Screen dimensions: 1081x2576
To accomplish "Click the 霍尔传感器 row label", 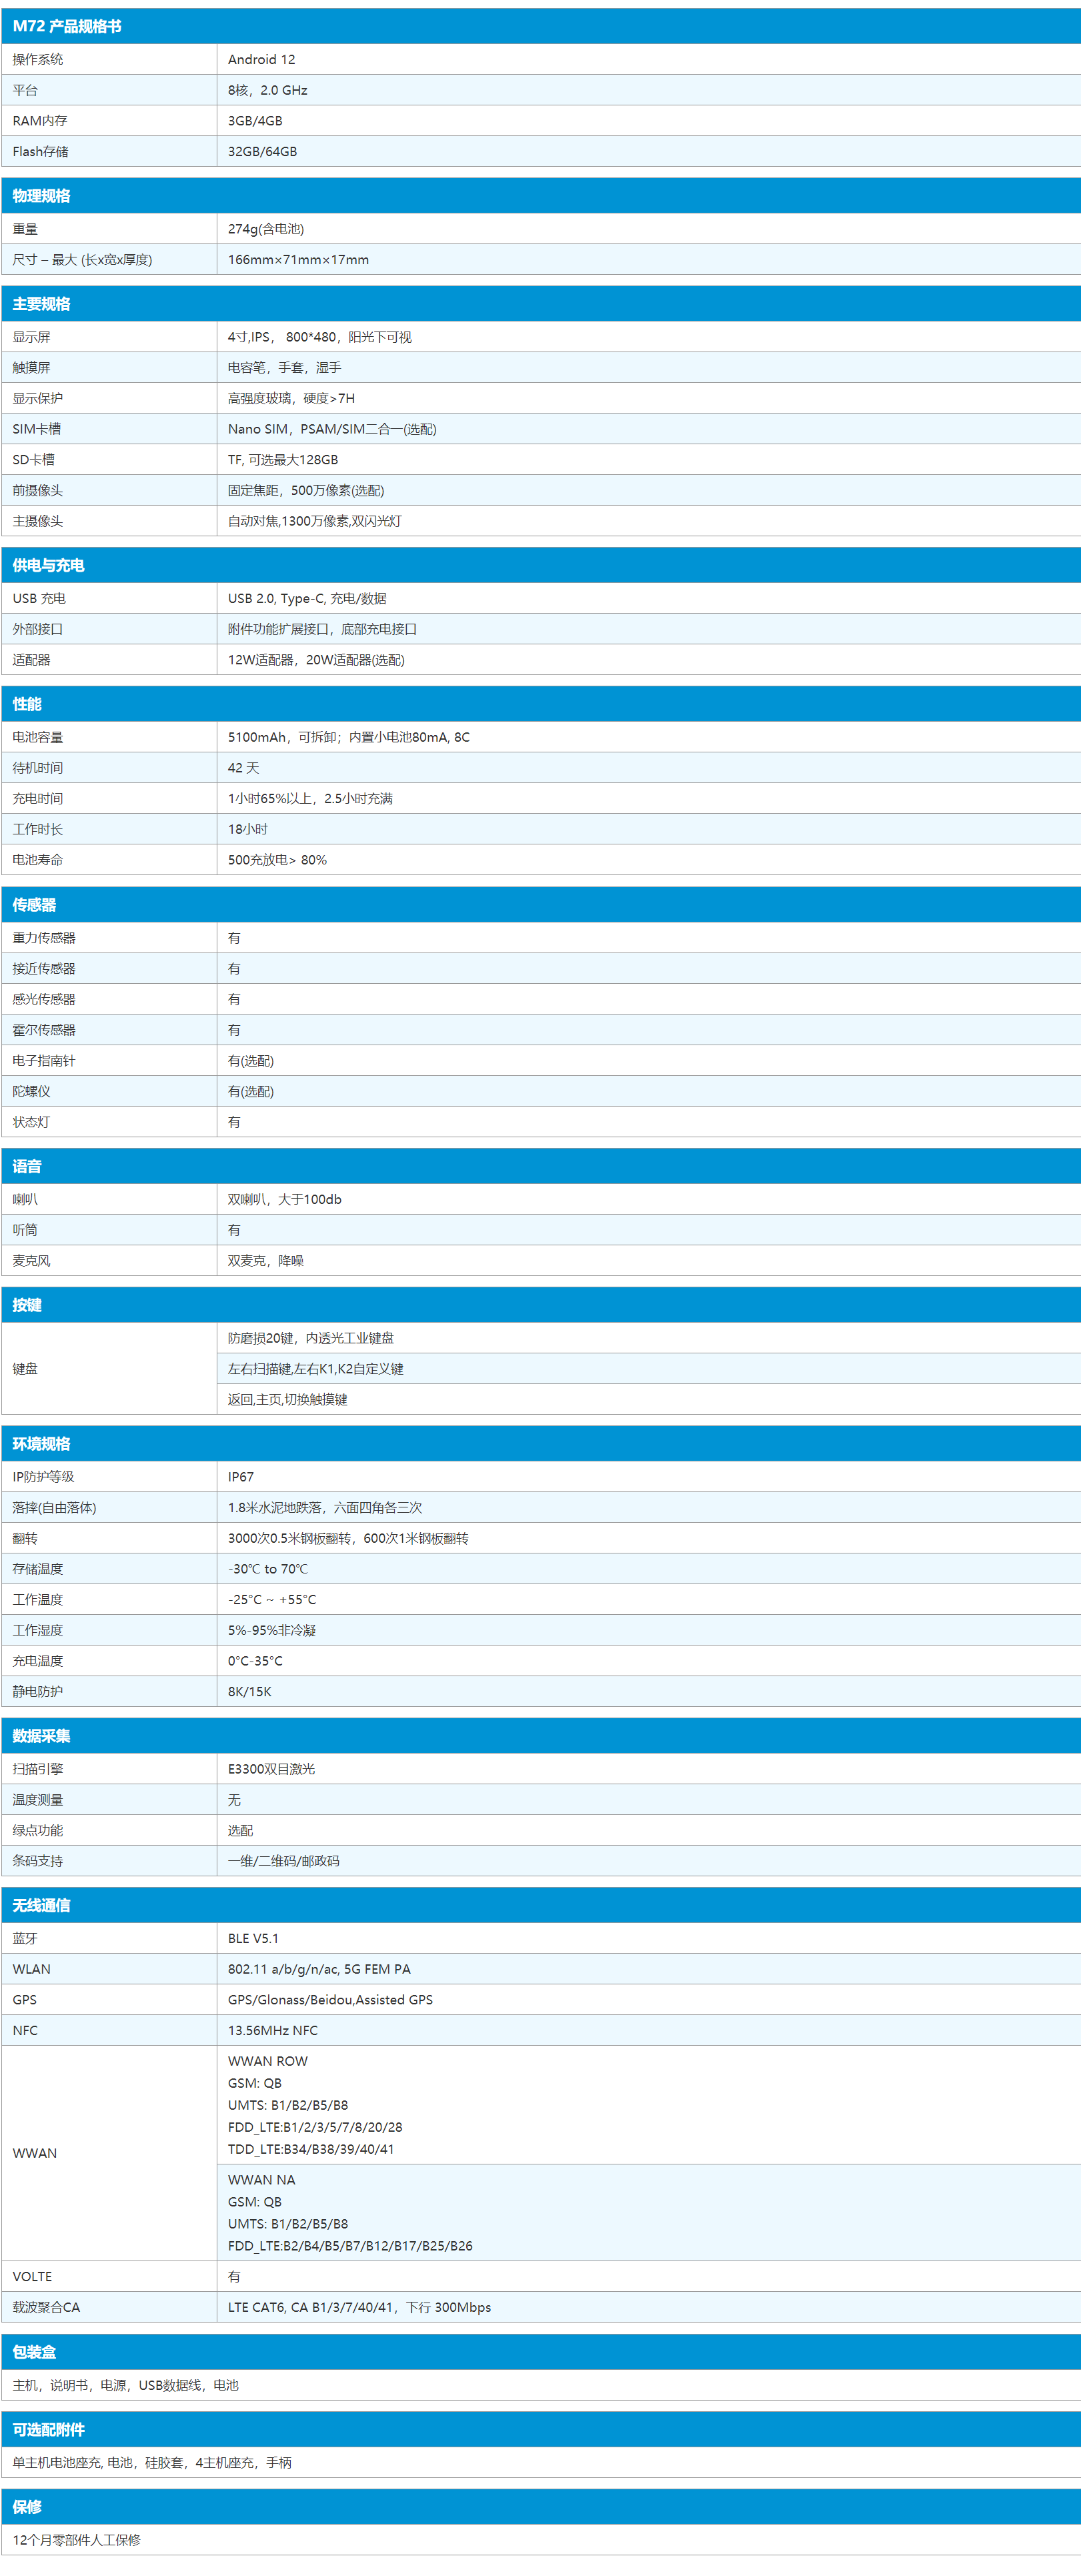I will 44,1030.
